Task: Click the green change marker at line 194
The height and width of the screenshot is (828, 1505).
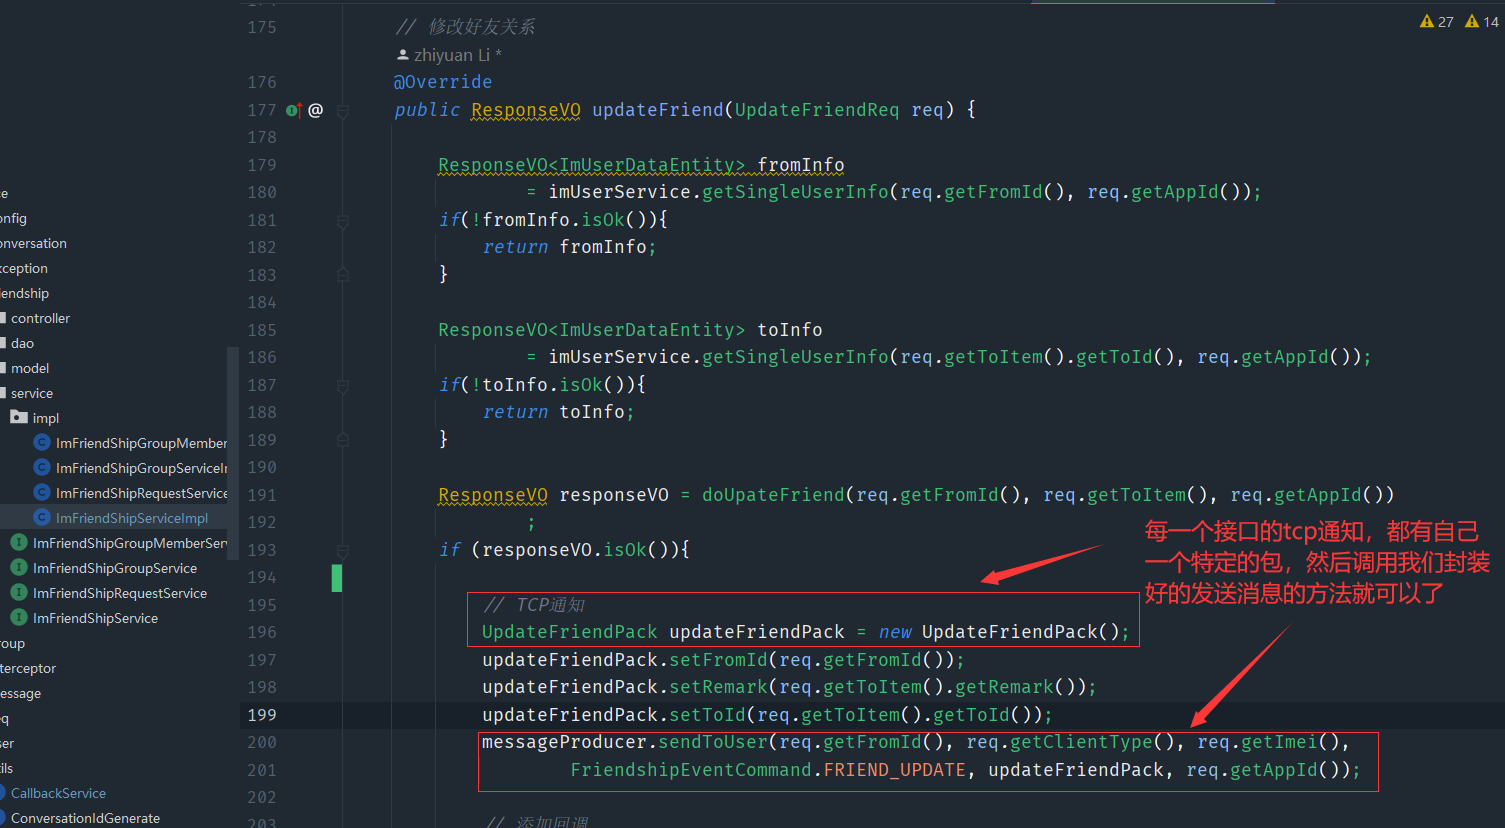Action: click(x=337, y=578)
